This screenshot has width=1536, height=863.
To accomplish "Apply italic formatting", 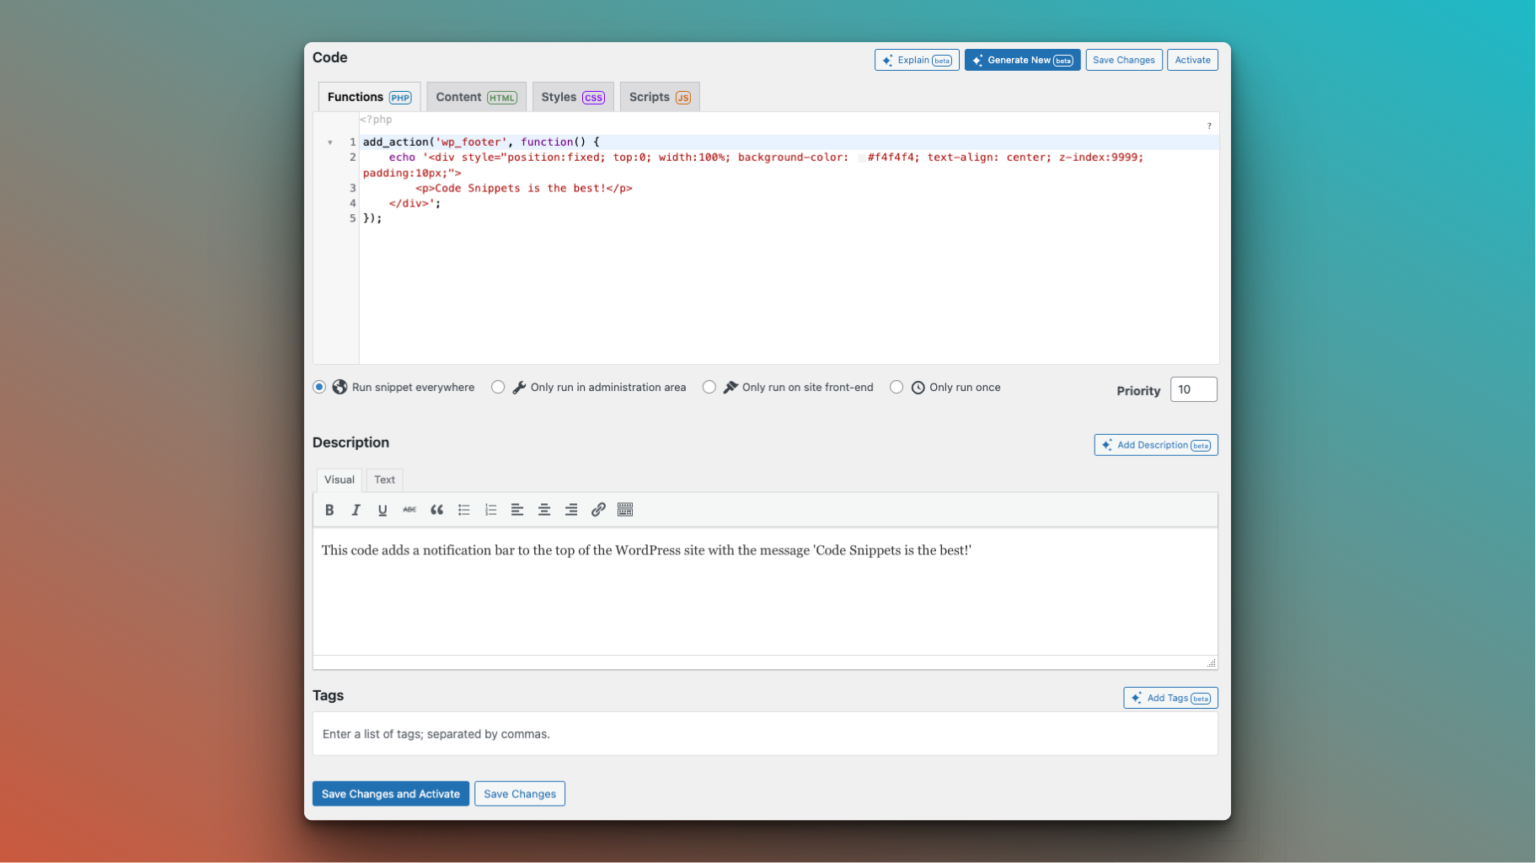I will [356, 510].
